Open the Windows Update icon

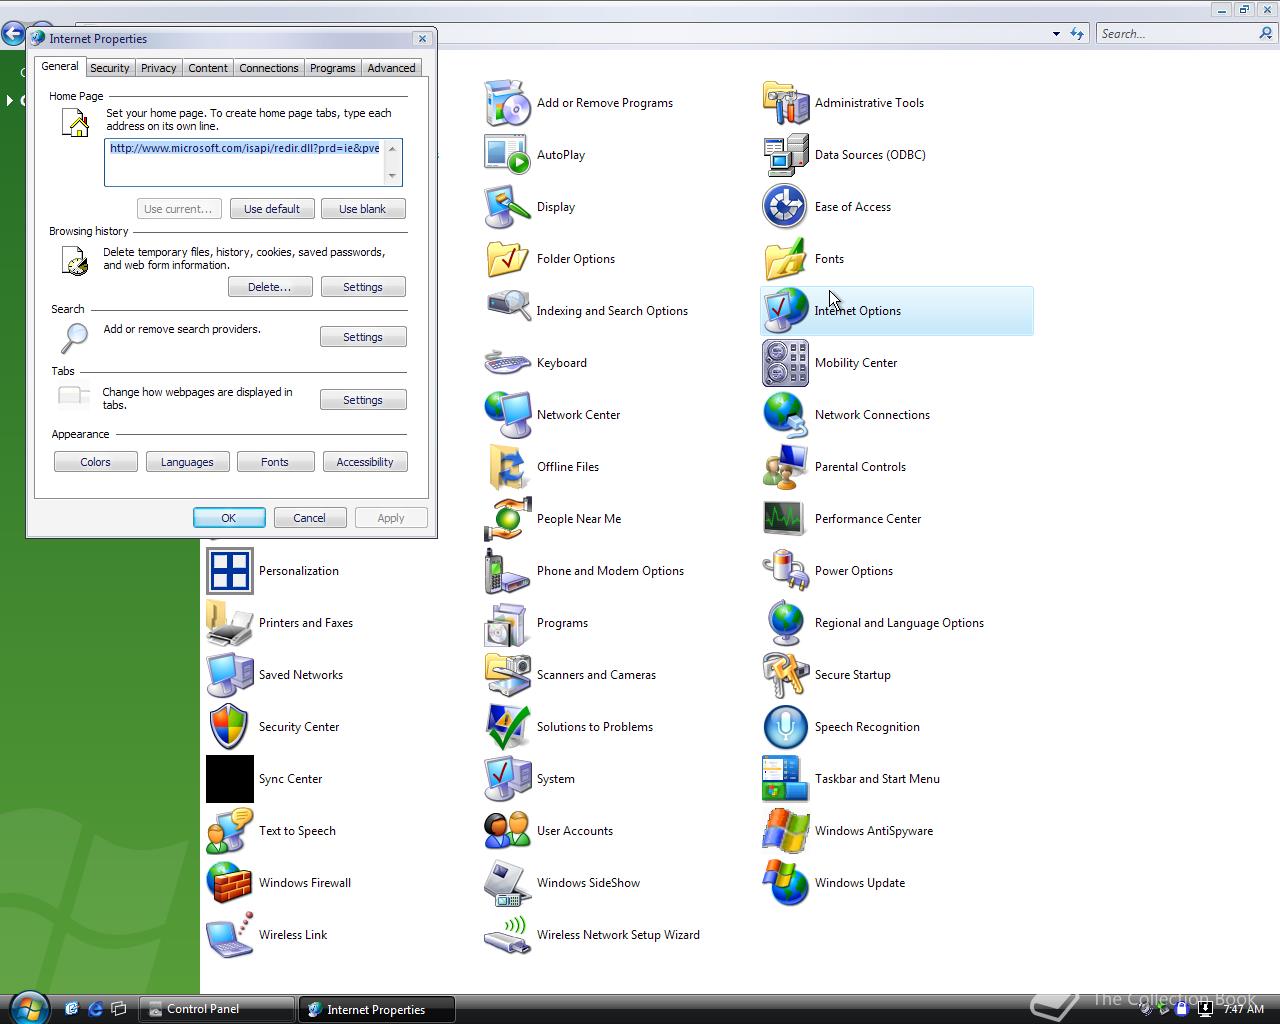pos(785,883)
